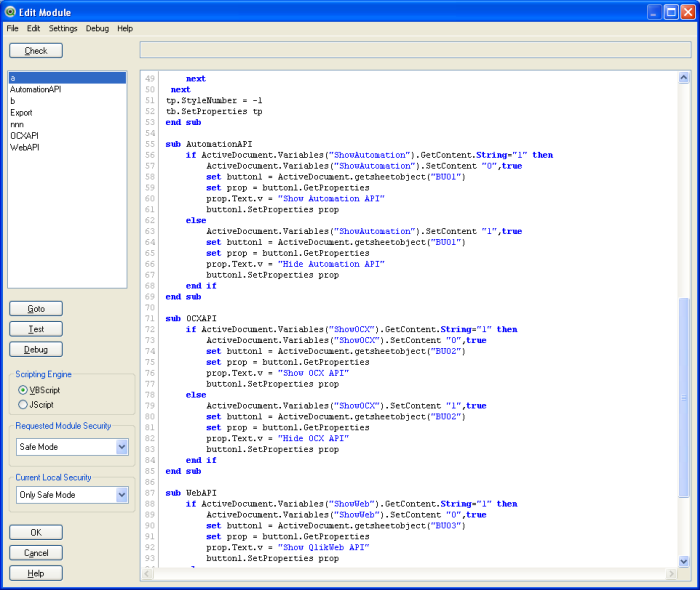This screenshot has width=700, height=590.
Task: Click the Goto button
Action: coord(36,309)
